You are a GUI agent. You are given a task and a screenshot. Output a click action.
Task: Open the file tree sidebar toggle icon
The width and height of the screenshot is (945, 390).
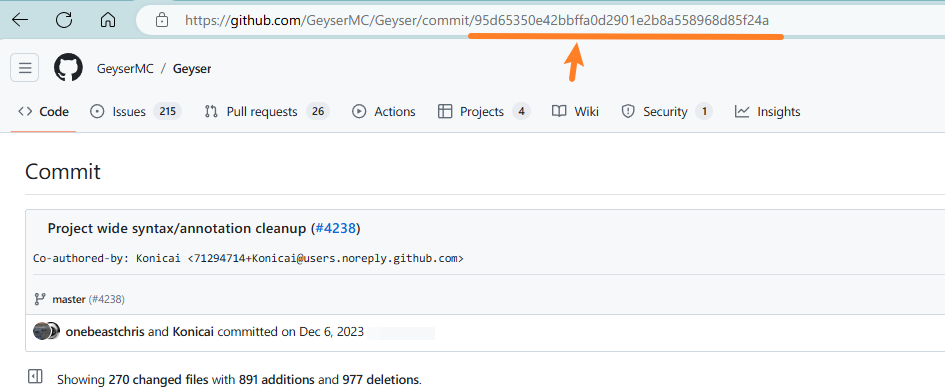[x=35, y=377]
